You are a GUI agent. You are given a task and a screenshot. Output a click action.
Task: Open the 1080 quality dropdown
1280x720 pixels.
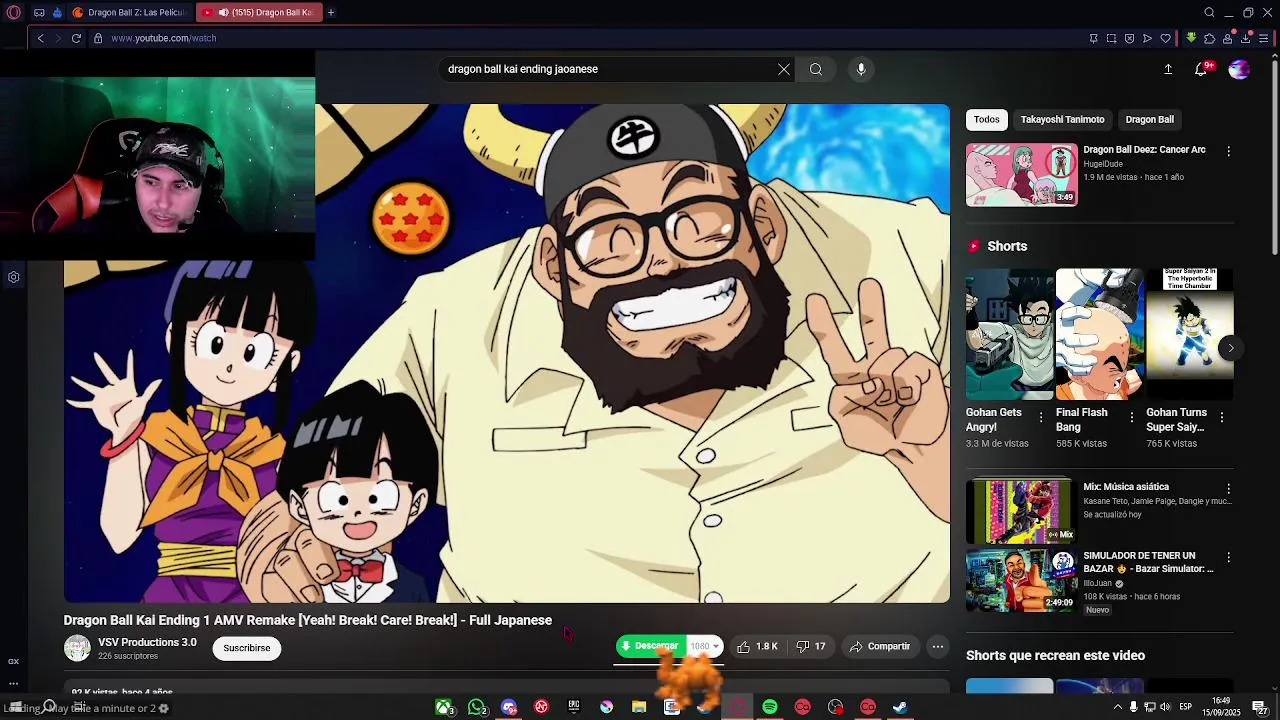705,647
